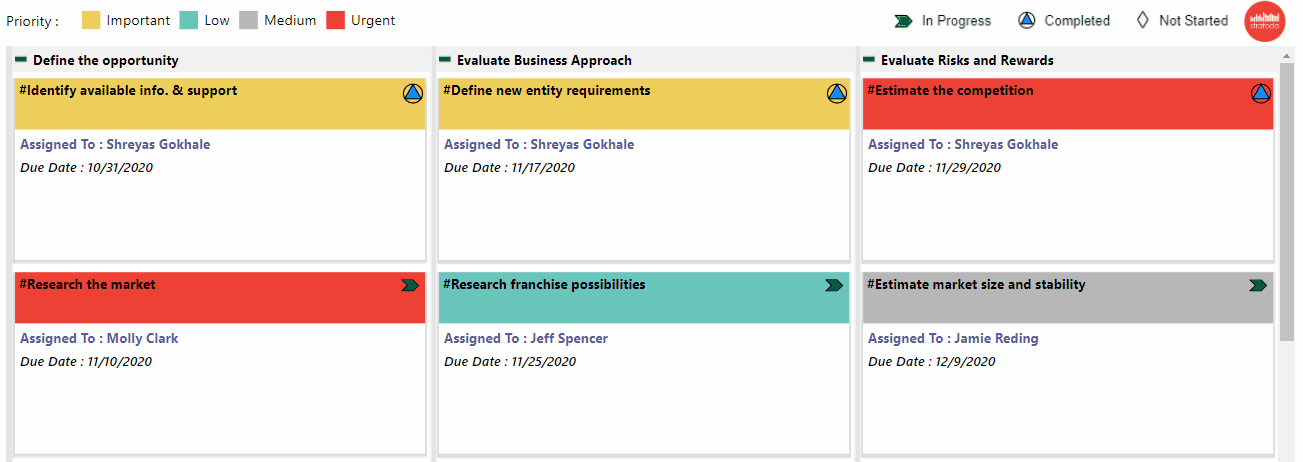Collapse the Define the opportunity column
Viewport: 1303px width, 462px height.
[21, 60]
